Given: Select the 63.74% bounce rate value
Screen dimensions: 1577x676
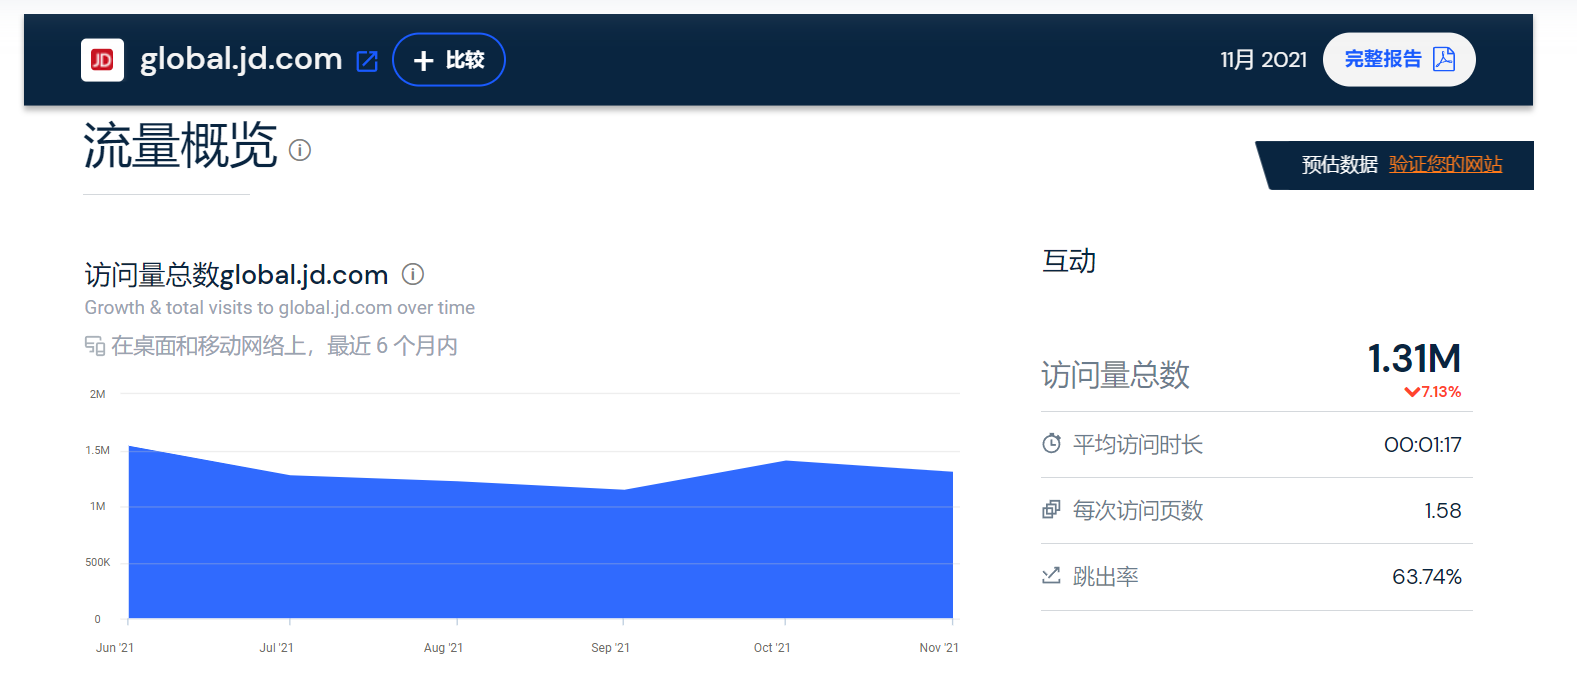Looking at the screenshot, I should 1427,577.
